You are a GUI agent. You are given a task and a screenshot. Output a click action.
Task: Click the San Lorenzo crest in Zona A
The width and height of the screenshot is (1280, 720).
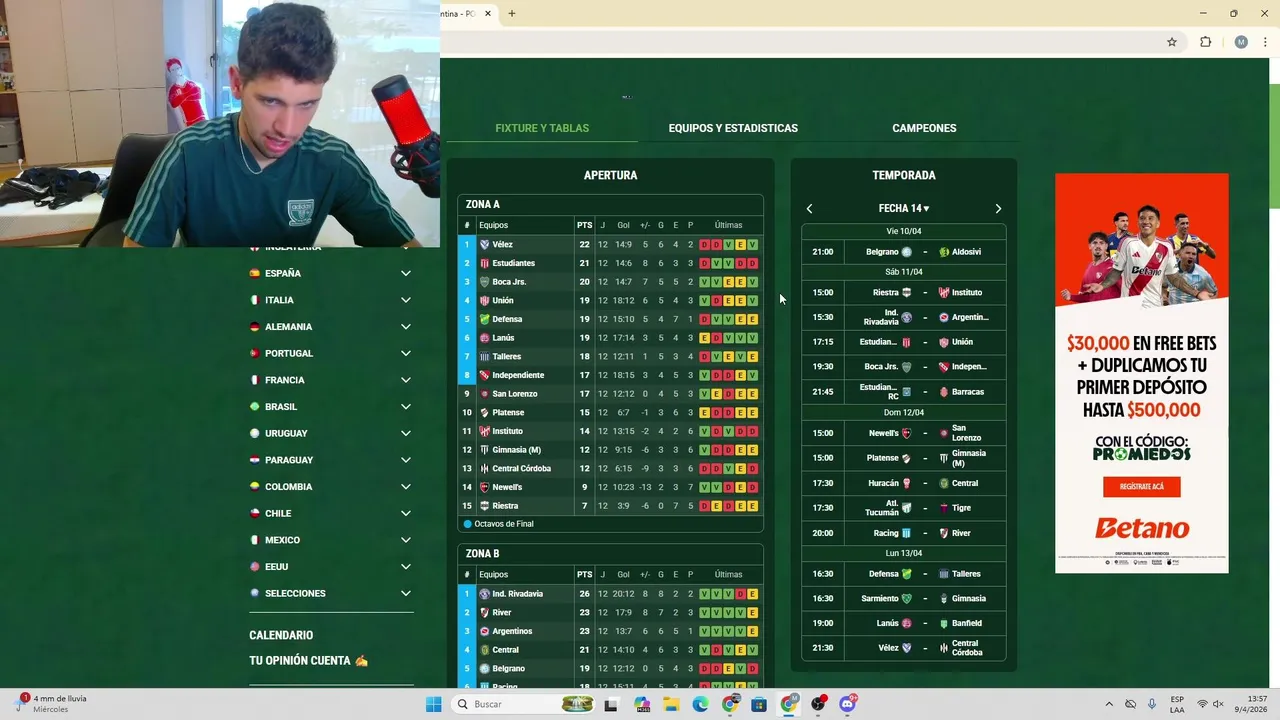pyautogui.click(x=485, y=394)
